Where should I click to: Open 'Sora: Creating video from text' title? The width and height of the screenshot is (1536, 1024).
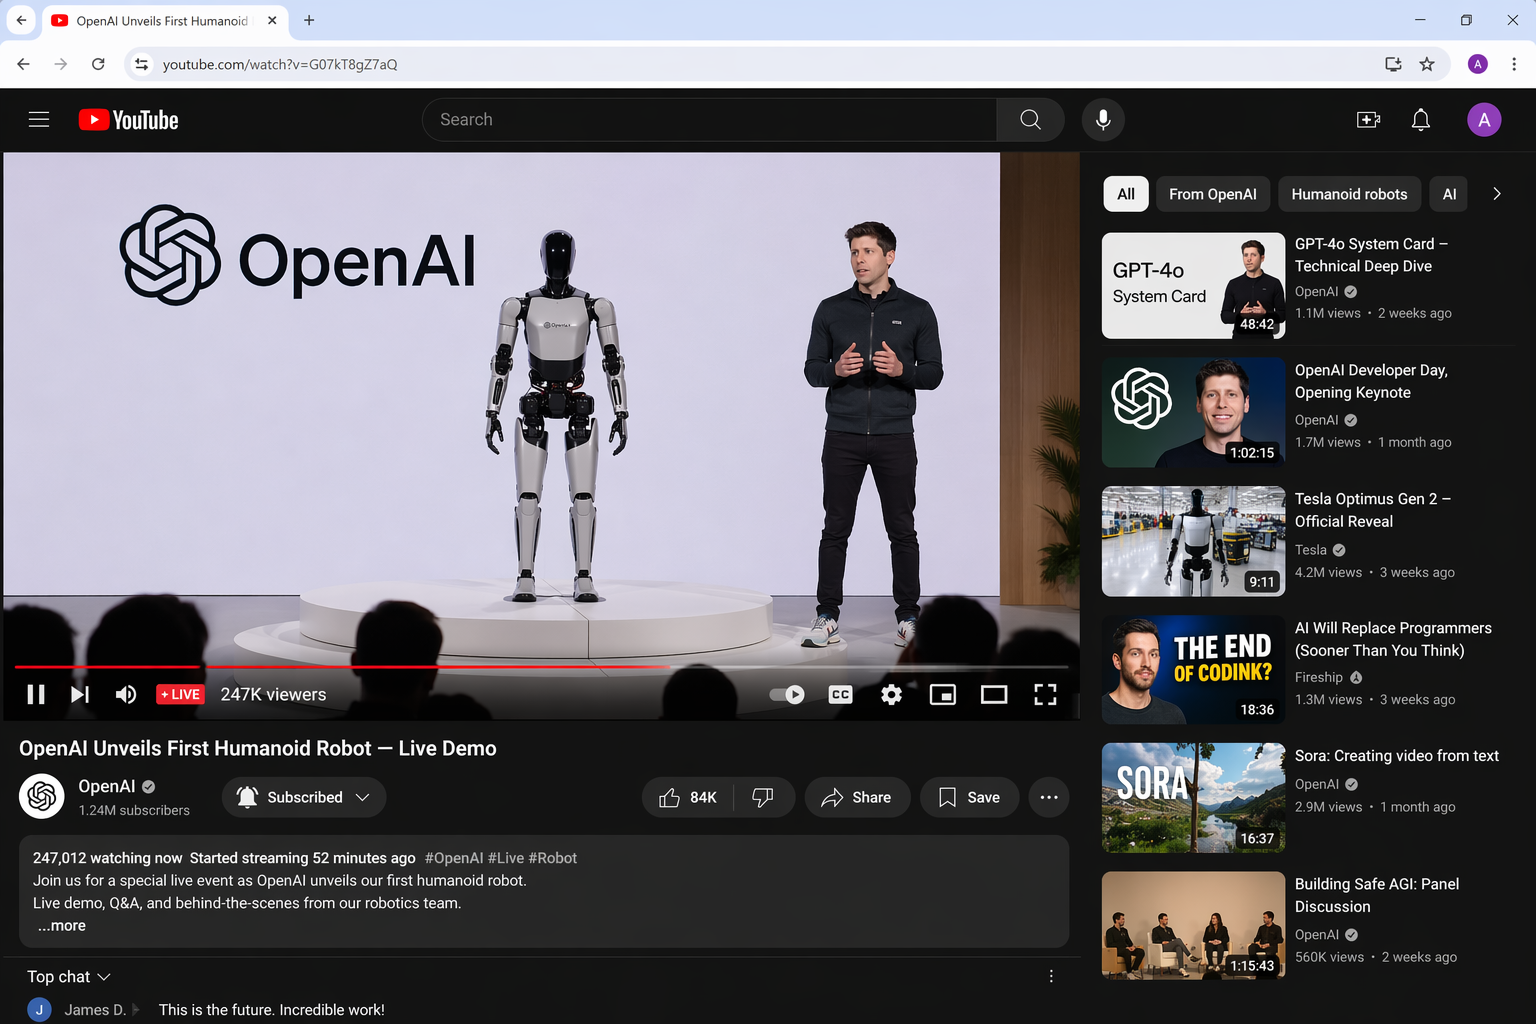1397,756
